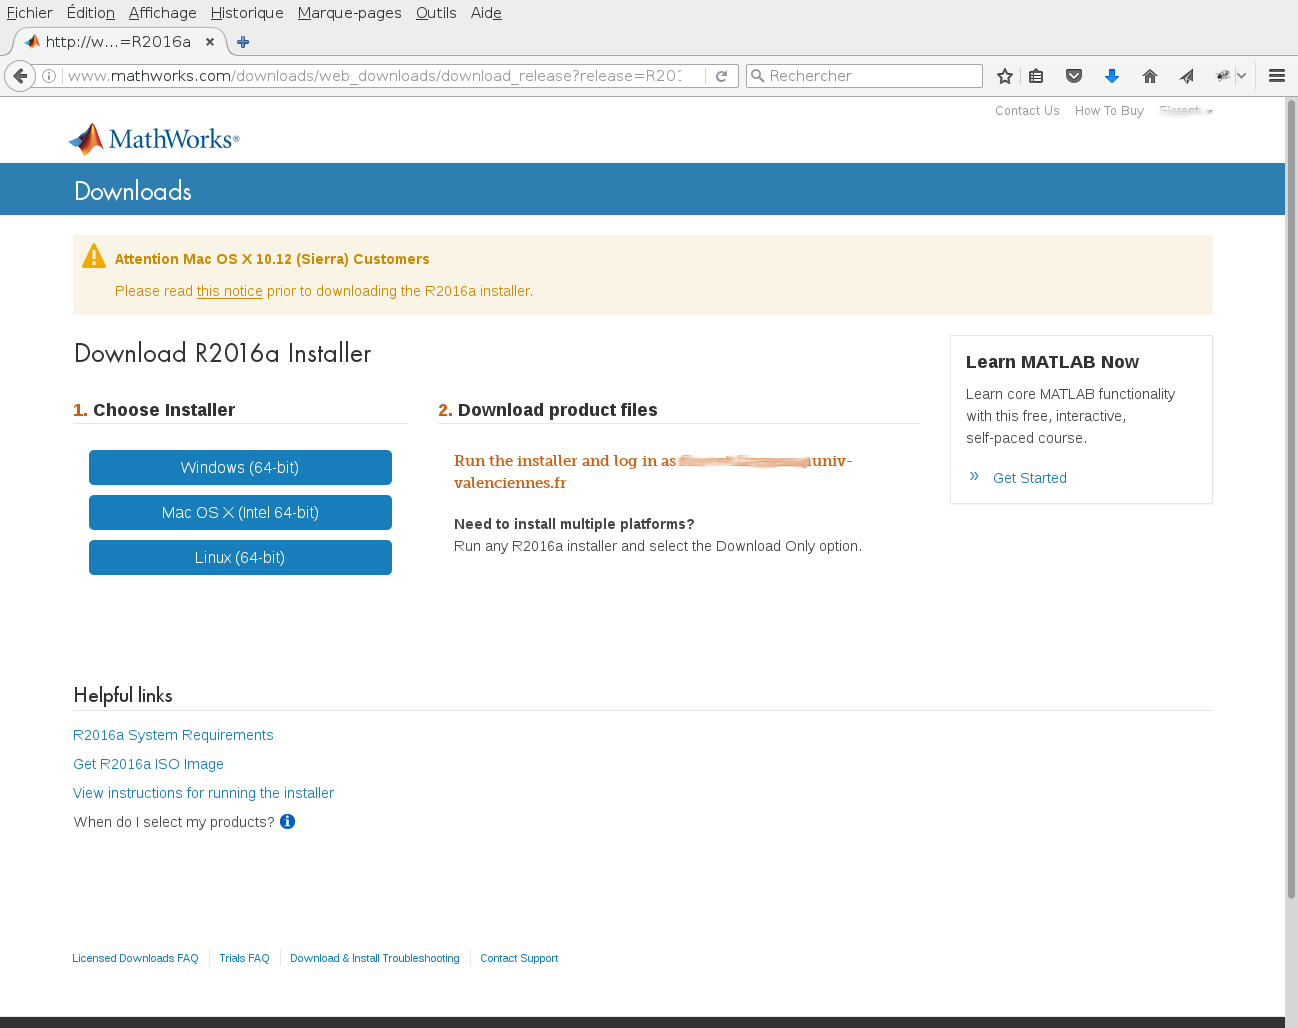This screenshot has width=1298, height=1028.
Task: Click the chevron icon beside Get Started
Action: click(974, 476)
